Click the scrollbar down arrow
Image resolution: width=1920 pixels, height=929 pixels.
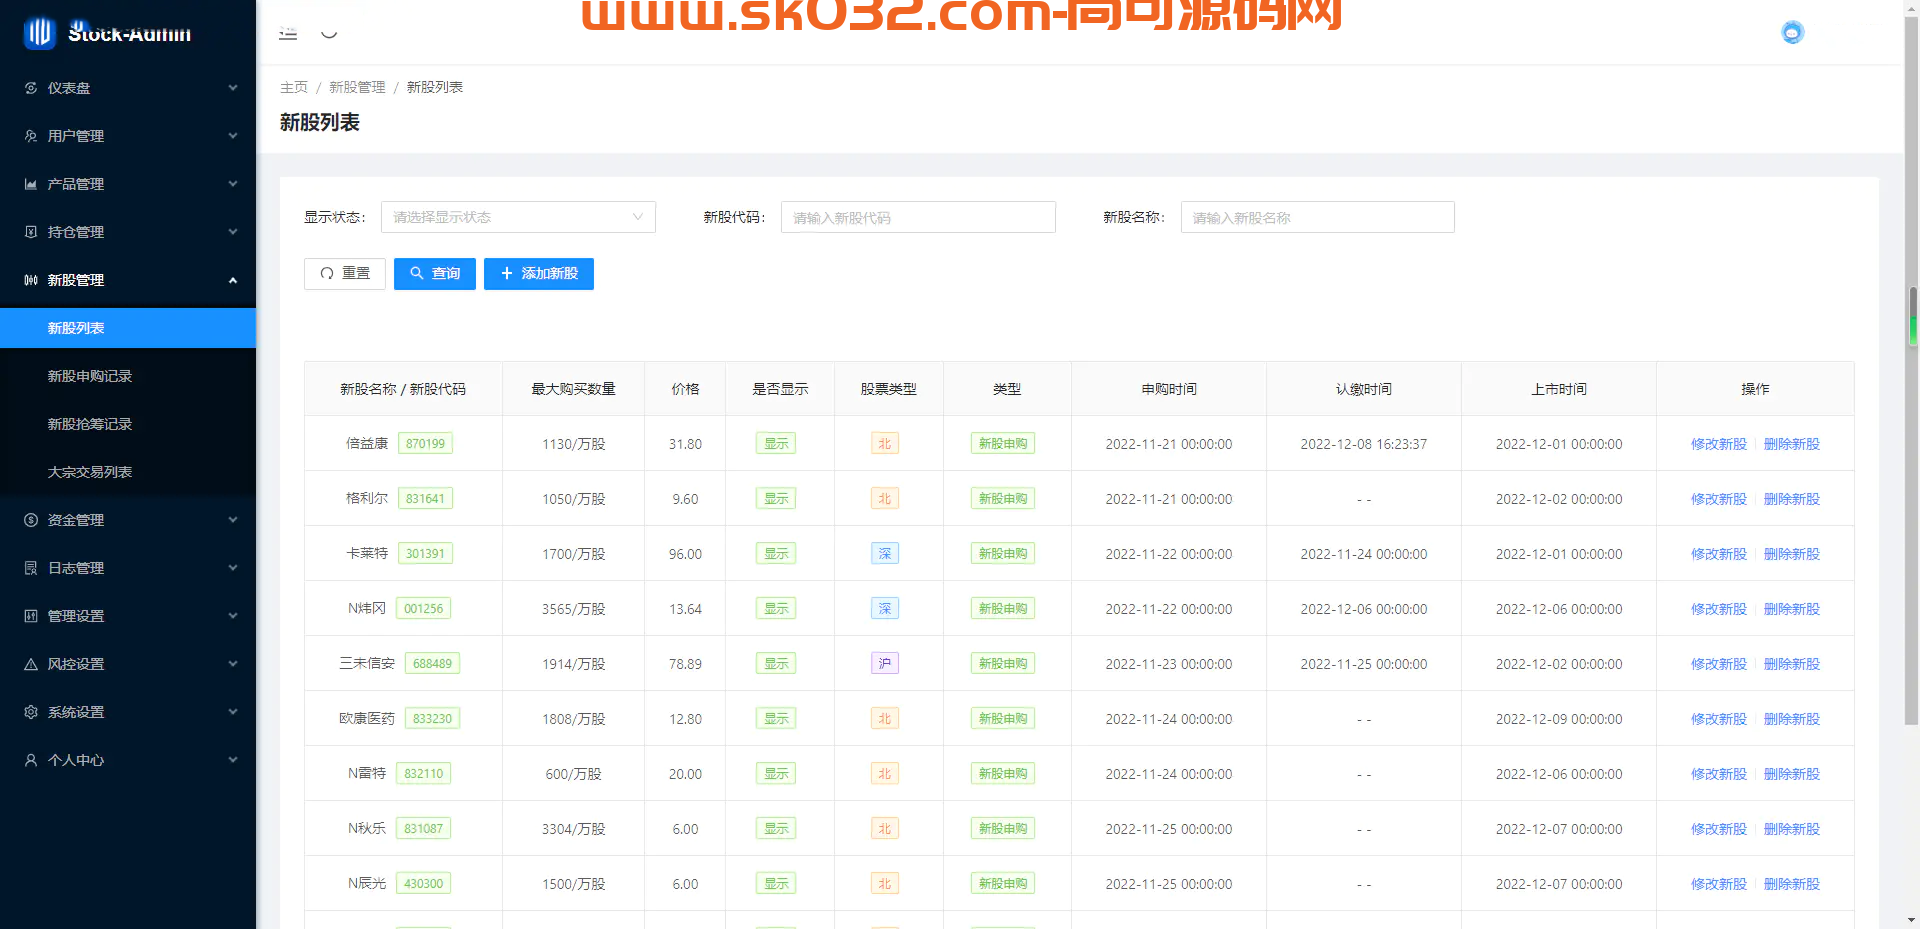point(1912,920)
